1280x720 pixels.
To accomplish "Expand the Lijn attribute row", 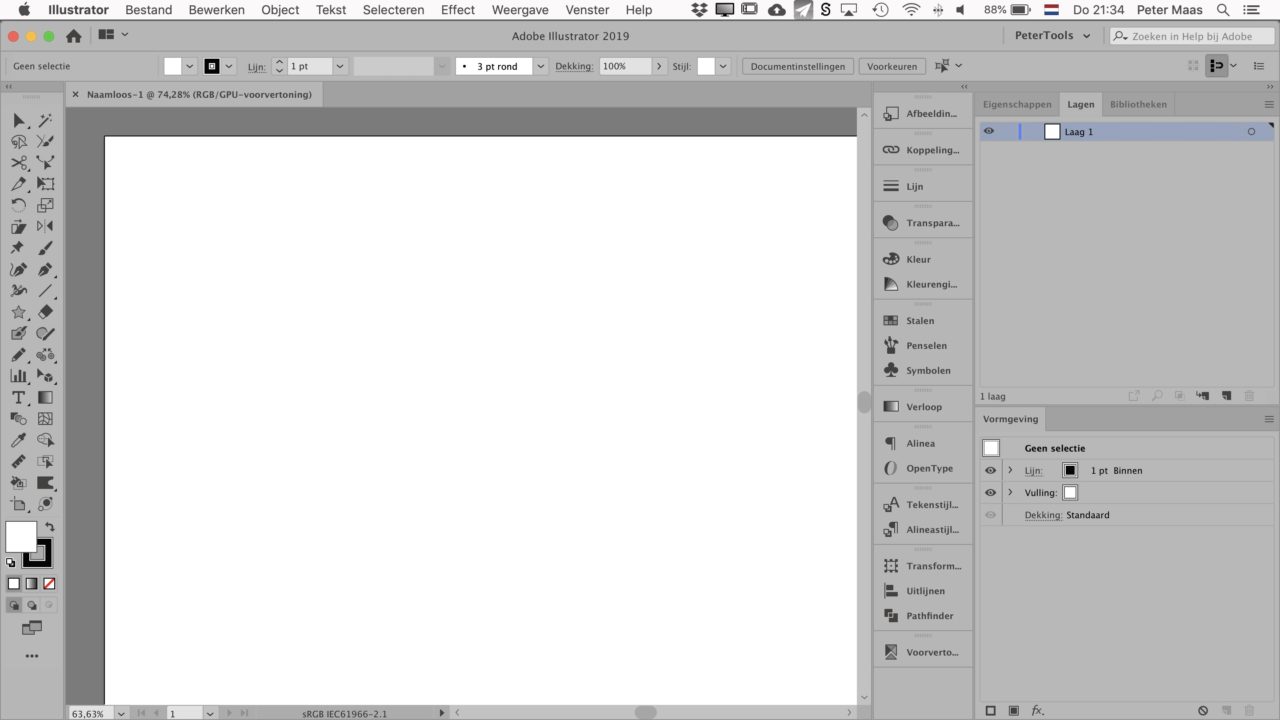I will click(x=1010, y=470).
